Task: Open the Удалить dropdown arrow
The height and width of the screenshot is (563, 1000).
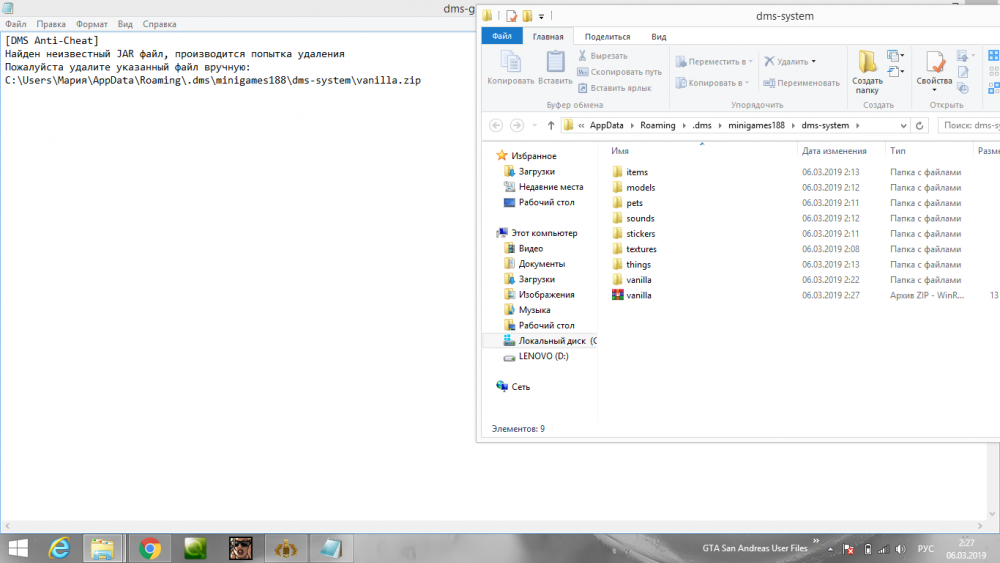Action: coord(813,61)
